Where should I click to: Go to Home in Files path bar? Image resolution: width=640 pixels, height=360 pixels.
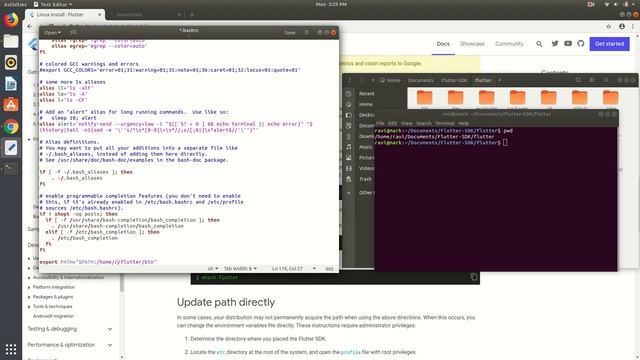coord(390,80)
